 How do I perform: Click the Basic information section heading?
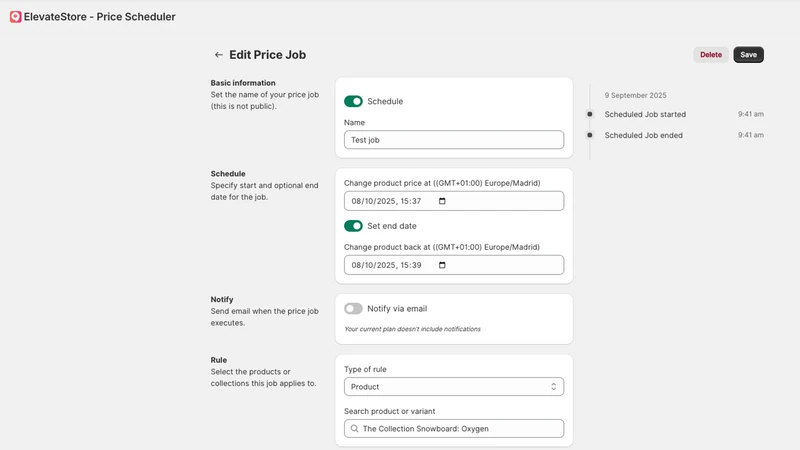click(243, 83)
